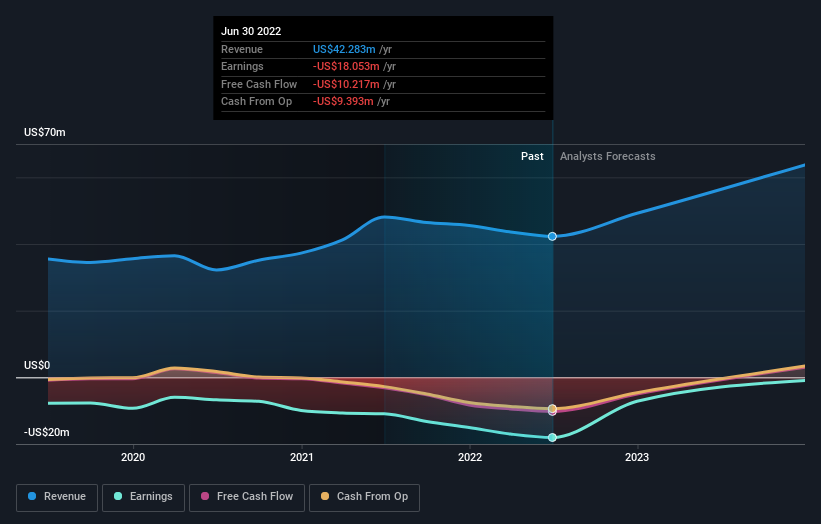This screenshot has height=524, width=821.
Task: Click the -US$10.217m free cash flow value
Action: pos(346,84)
